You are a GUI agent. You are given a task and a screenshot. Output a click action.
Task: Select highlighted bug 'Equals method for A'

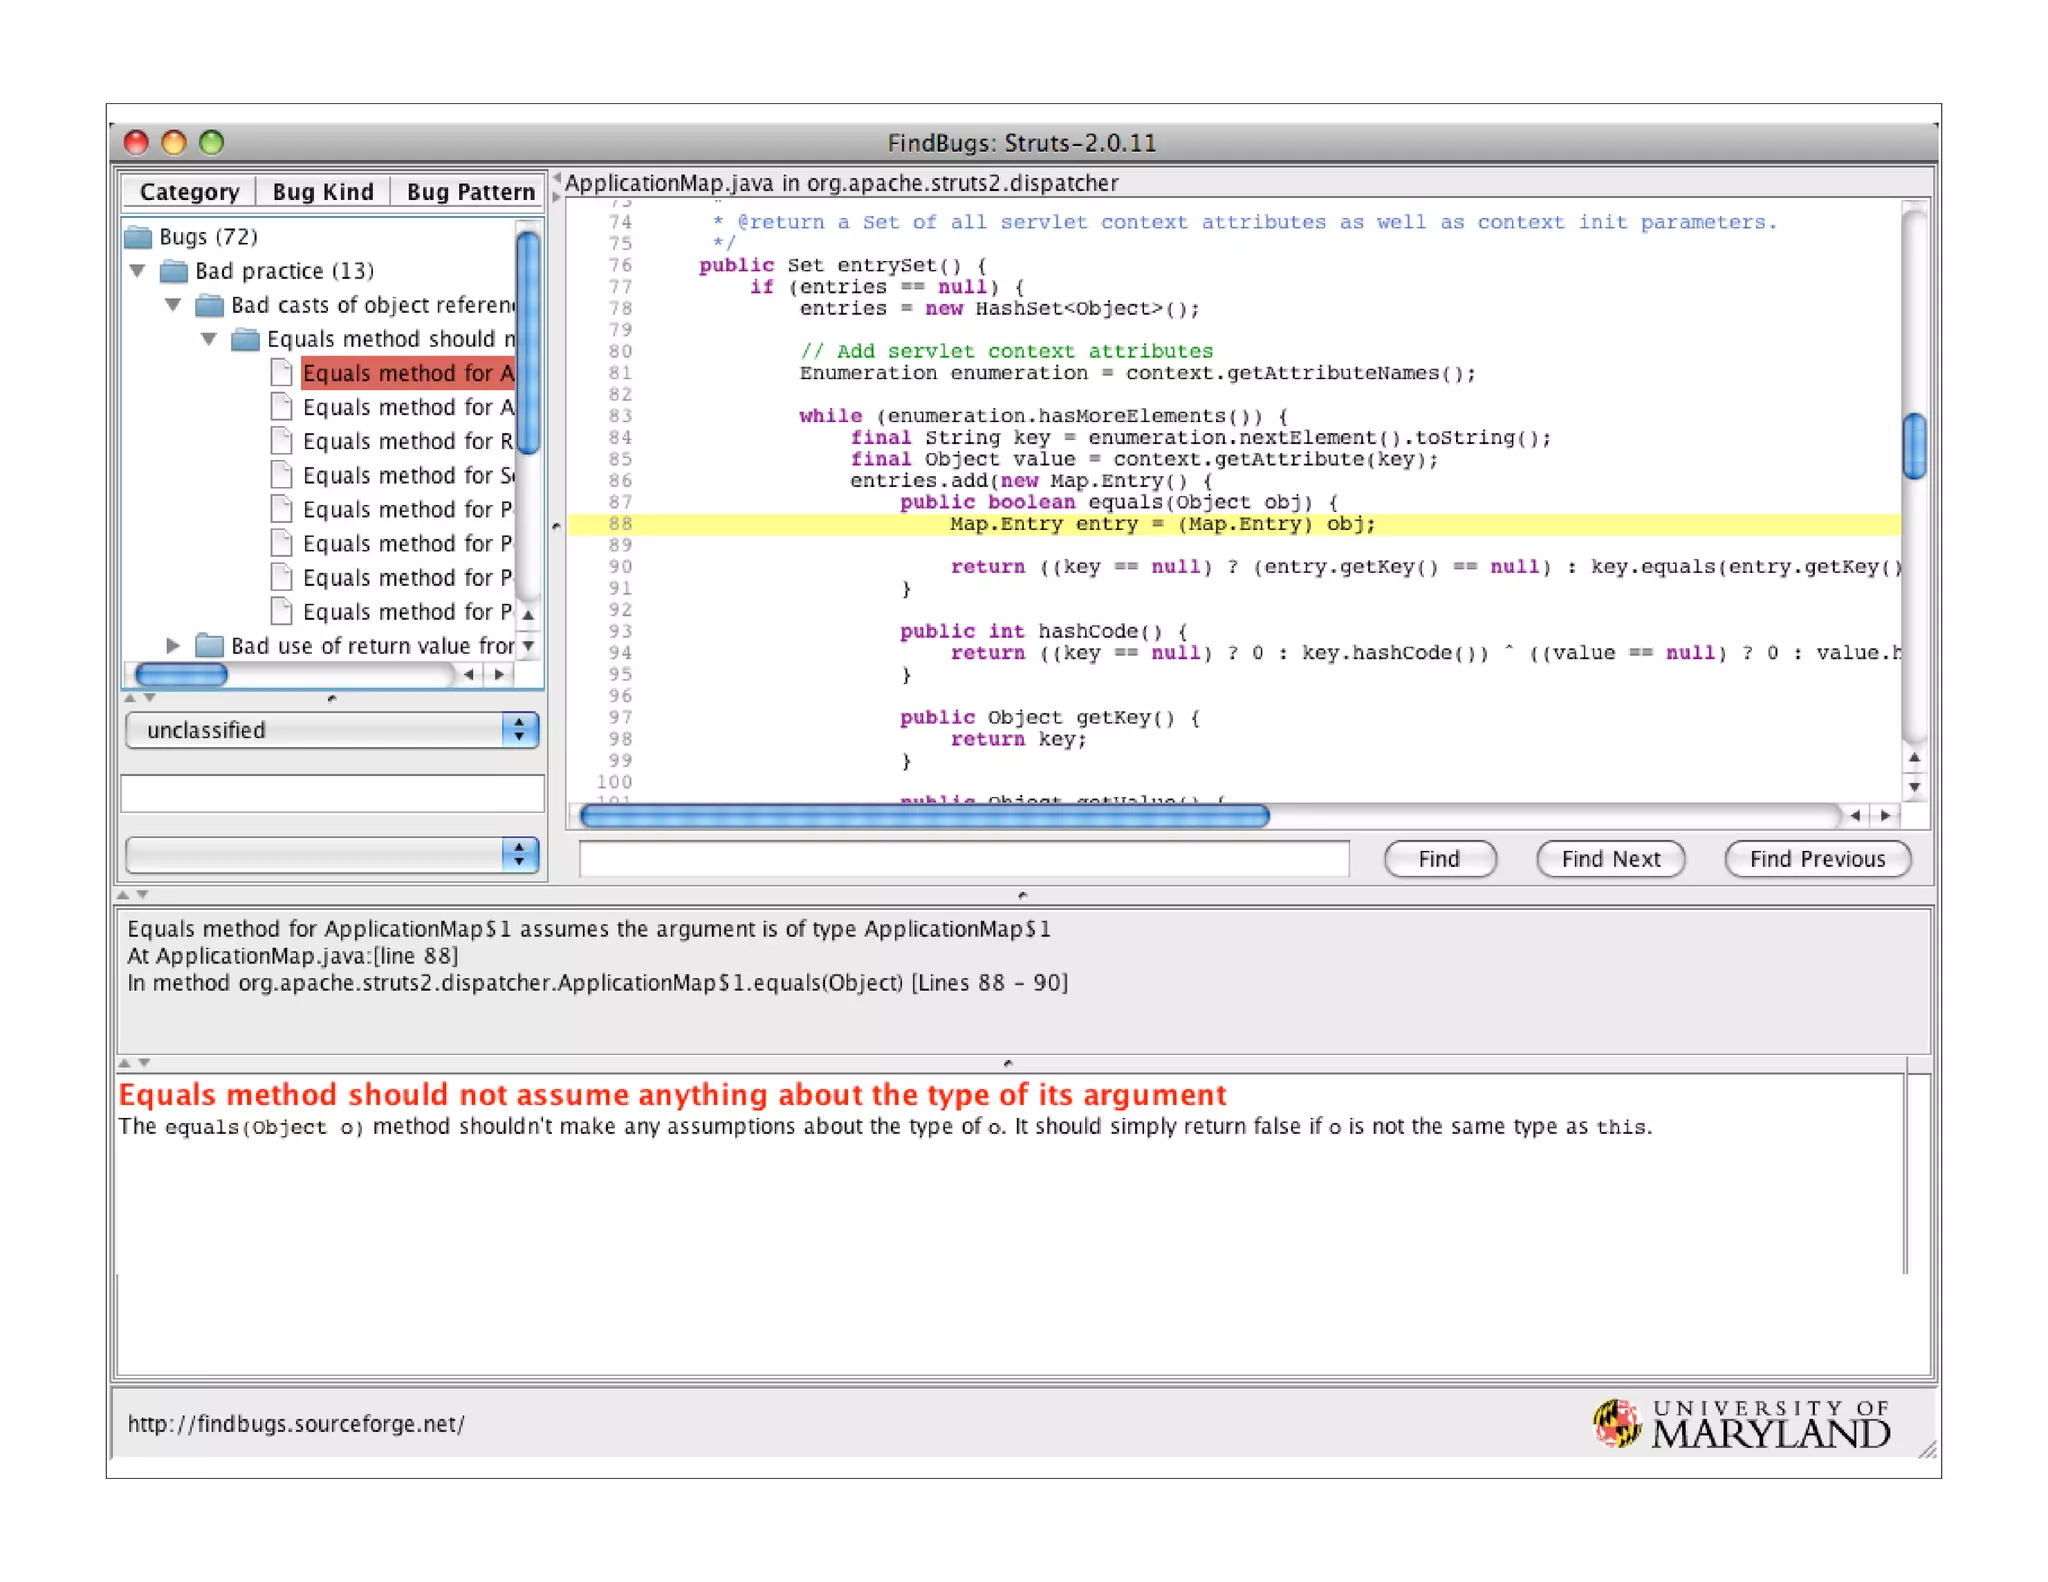[x=408, y=373]
